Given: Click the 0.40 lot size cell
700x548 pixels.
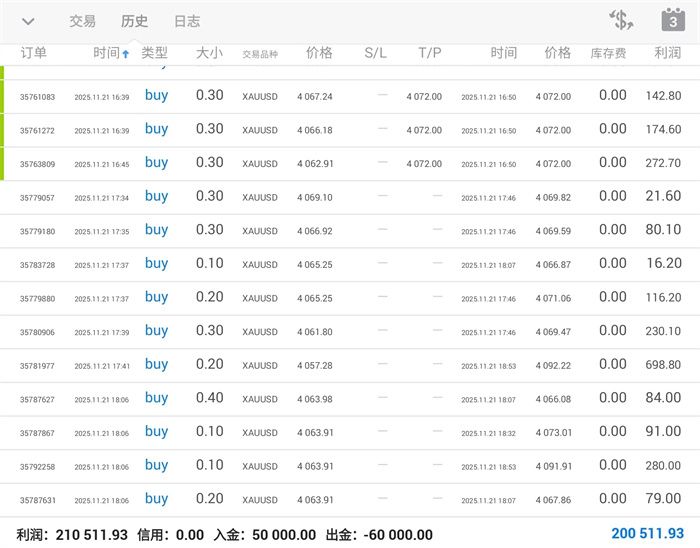Looking at the screenshot, I should point(209,398).
